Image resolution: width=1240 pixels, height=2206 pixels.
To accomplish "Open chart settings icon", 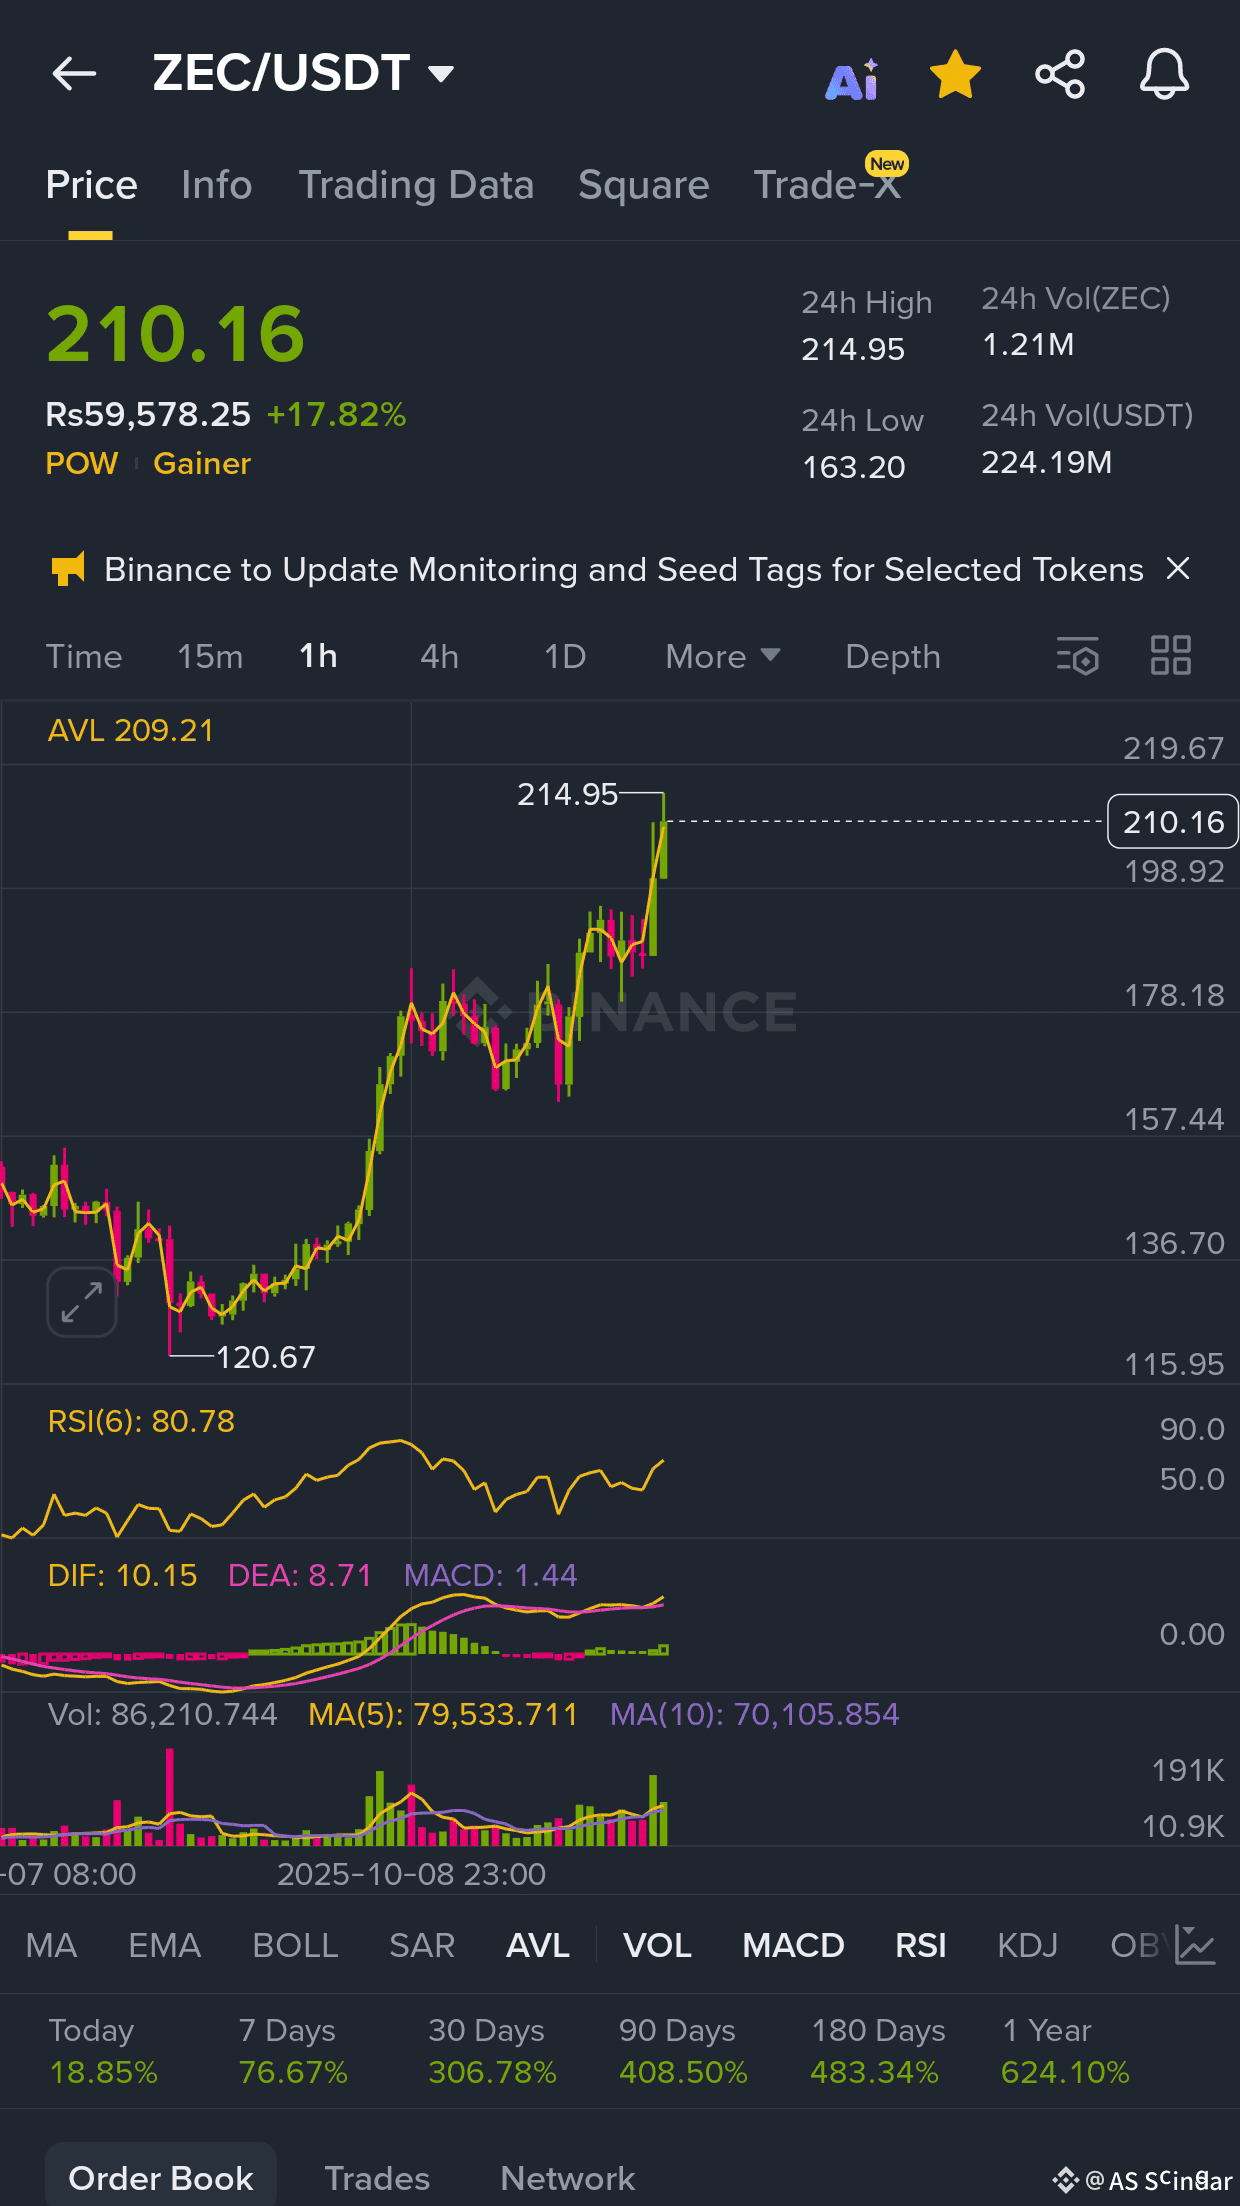I will coord(1078,656).
